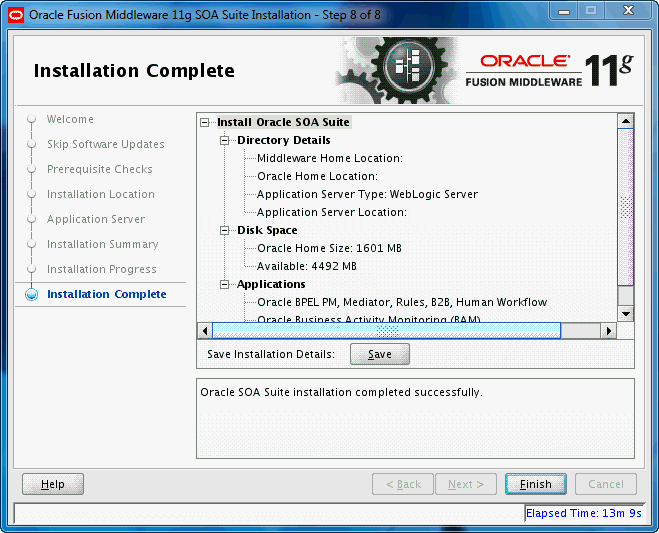Select the Oracle Home Location row
This screenshot has height=533, width=659.
click(317, 177)
